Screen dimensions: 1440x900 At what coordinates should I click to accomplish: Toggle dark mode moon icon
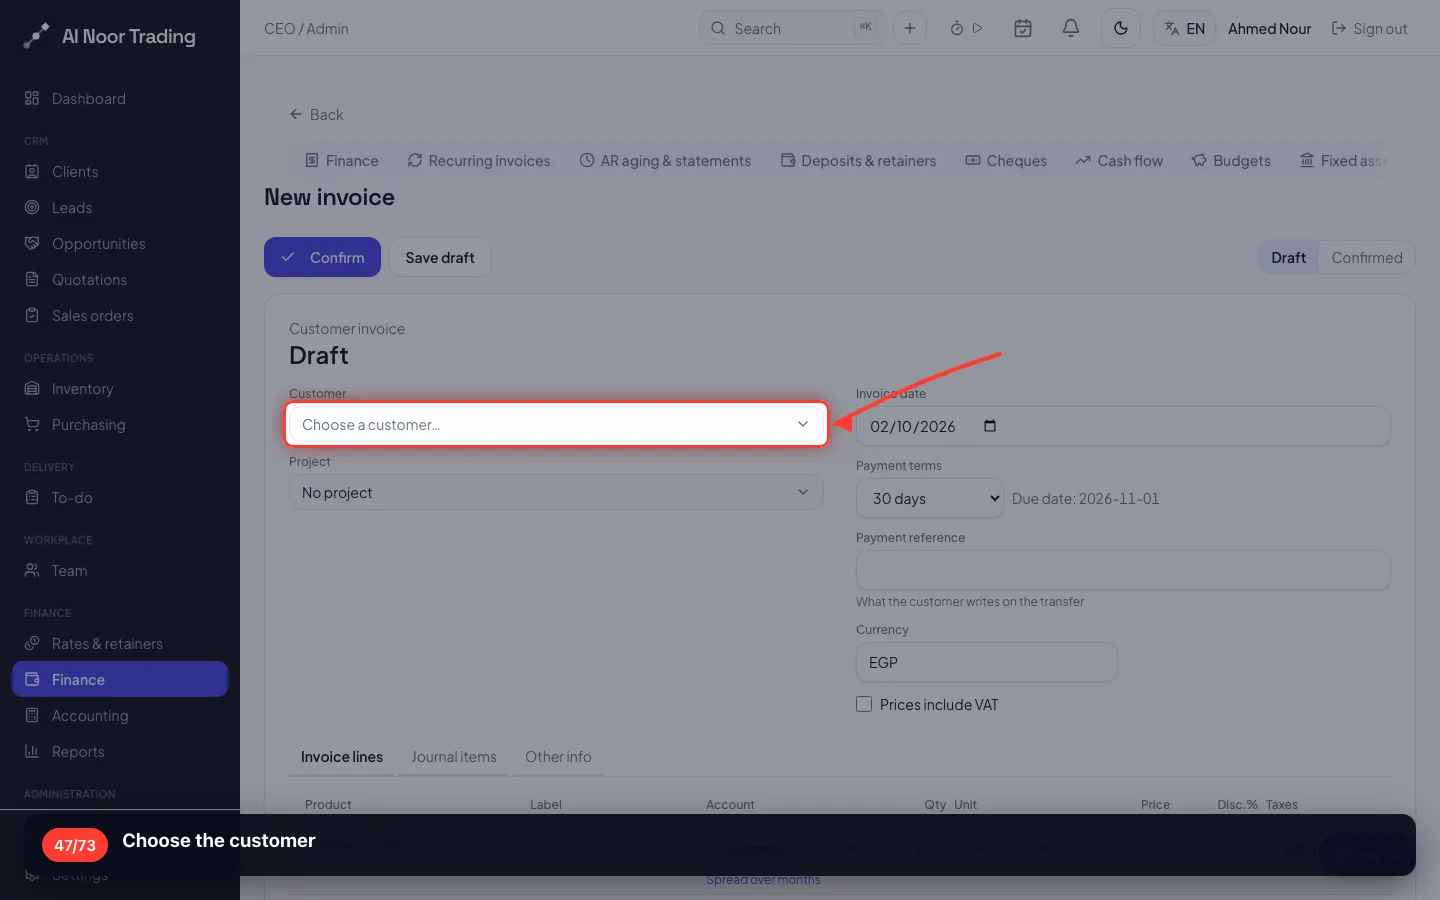1121,28
